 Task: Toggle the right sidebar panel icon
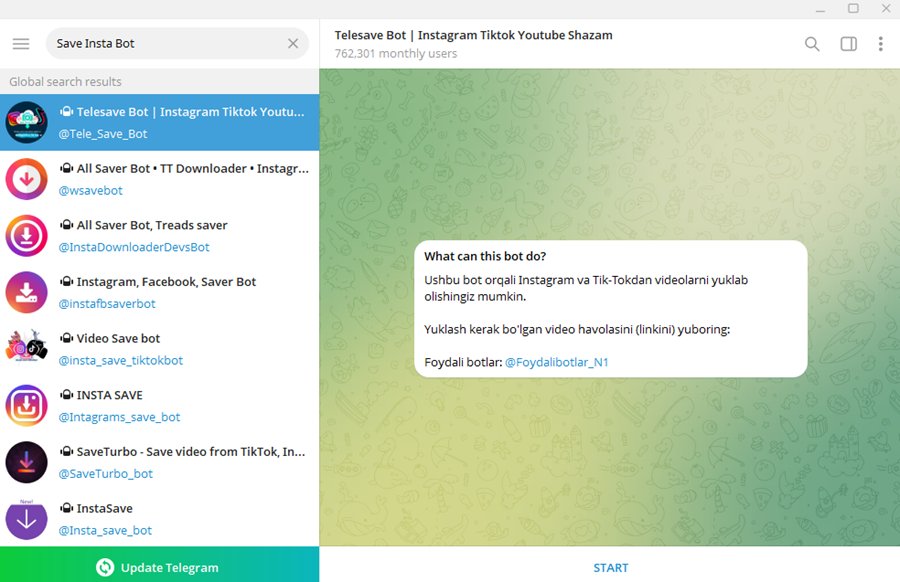pos(848,44)
